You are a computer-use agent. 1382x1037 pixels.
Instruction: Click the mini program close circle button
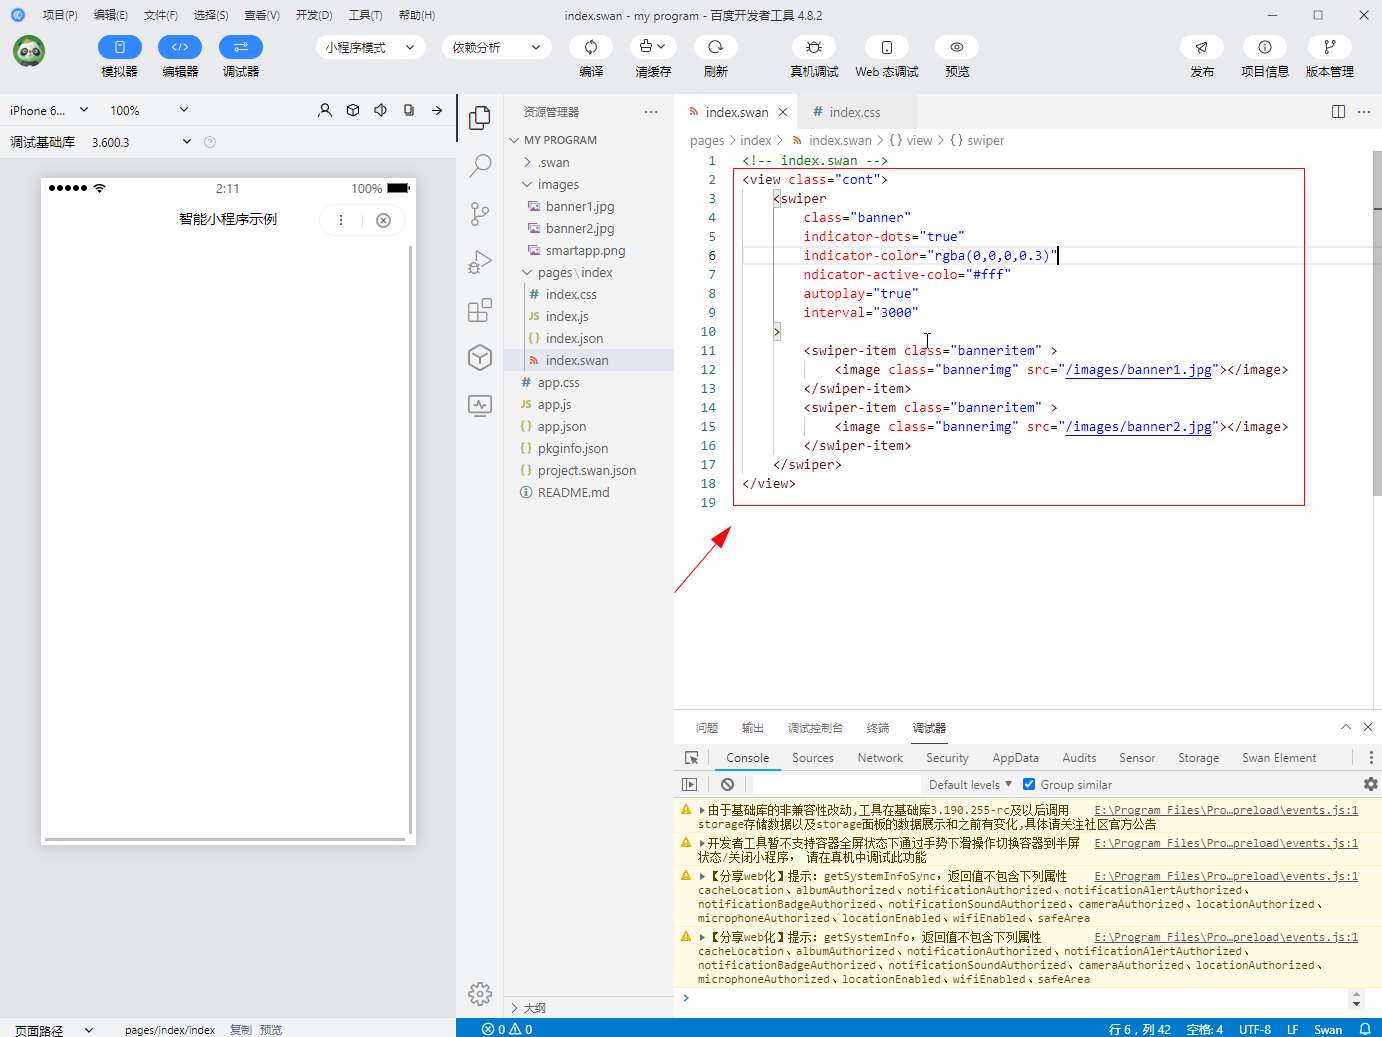click(383, 220)
